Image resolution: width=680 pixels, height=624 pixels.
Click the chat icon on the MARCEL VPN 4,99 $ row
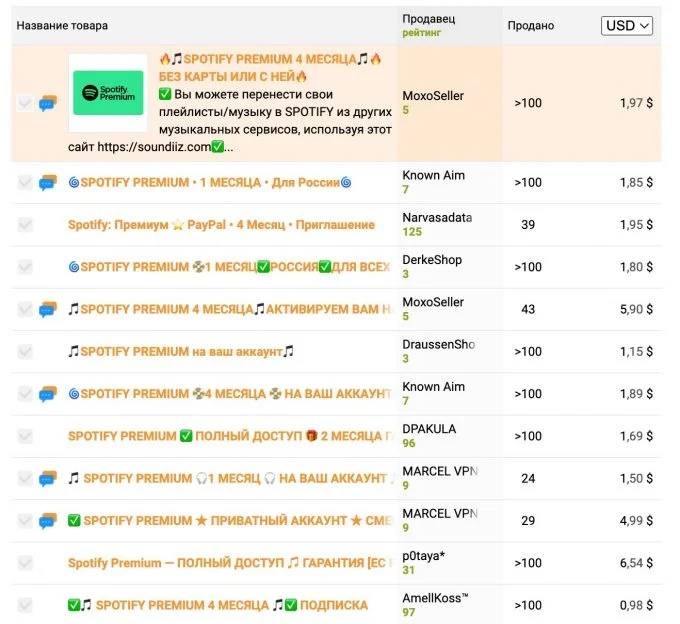pyautogui.click(x=48, y=521)
